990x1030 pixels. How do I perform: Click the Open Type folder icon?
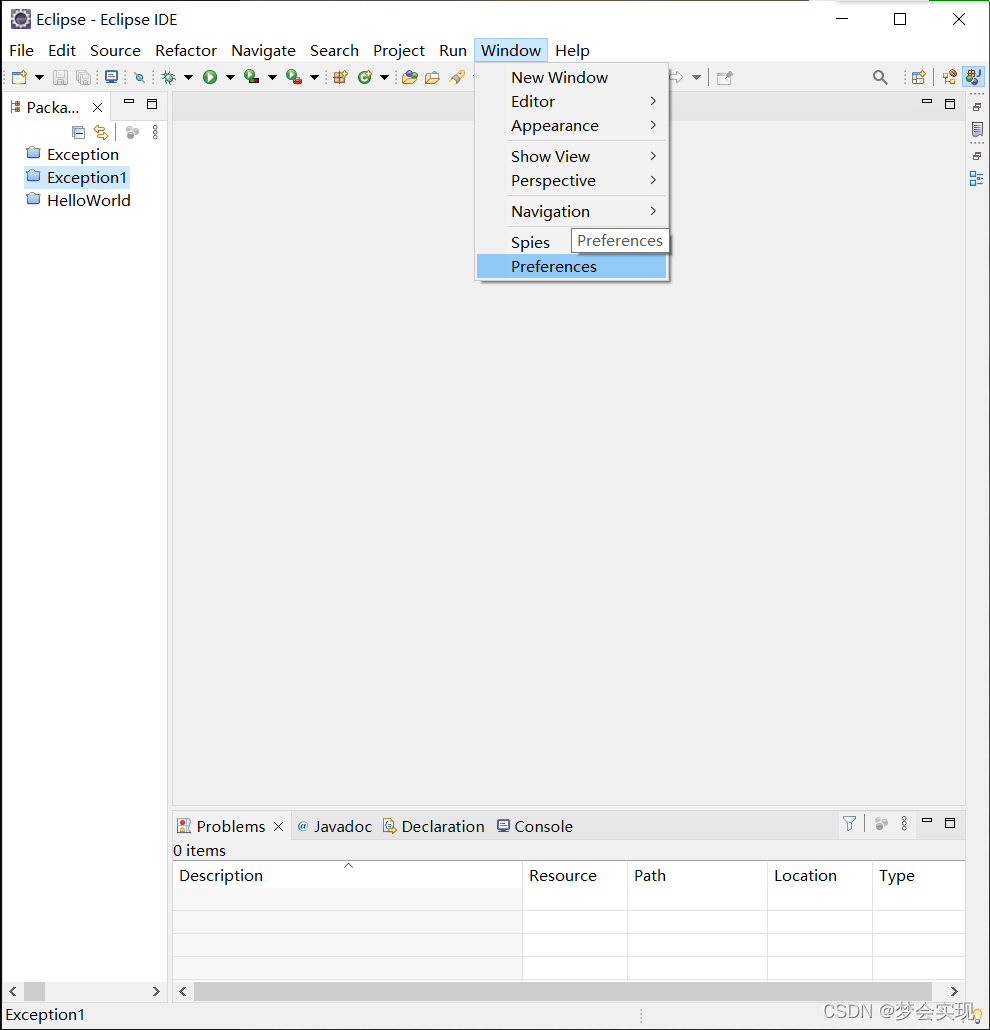click(x=410, y=78)
